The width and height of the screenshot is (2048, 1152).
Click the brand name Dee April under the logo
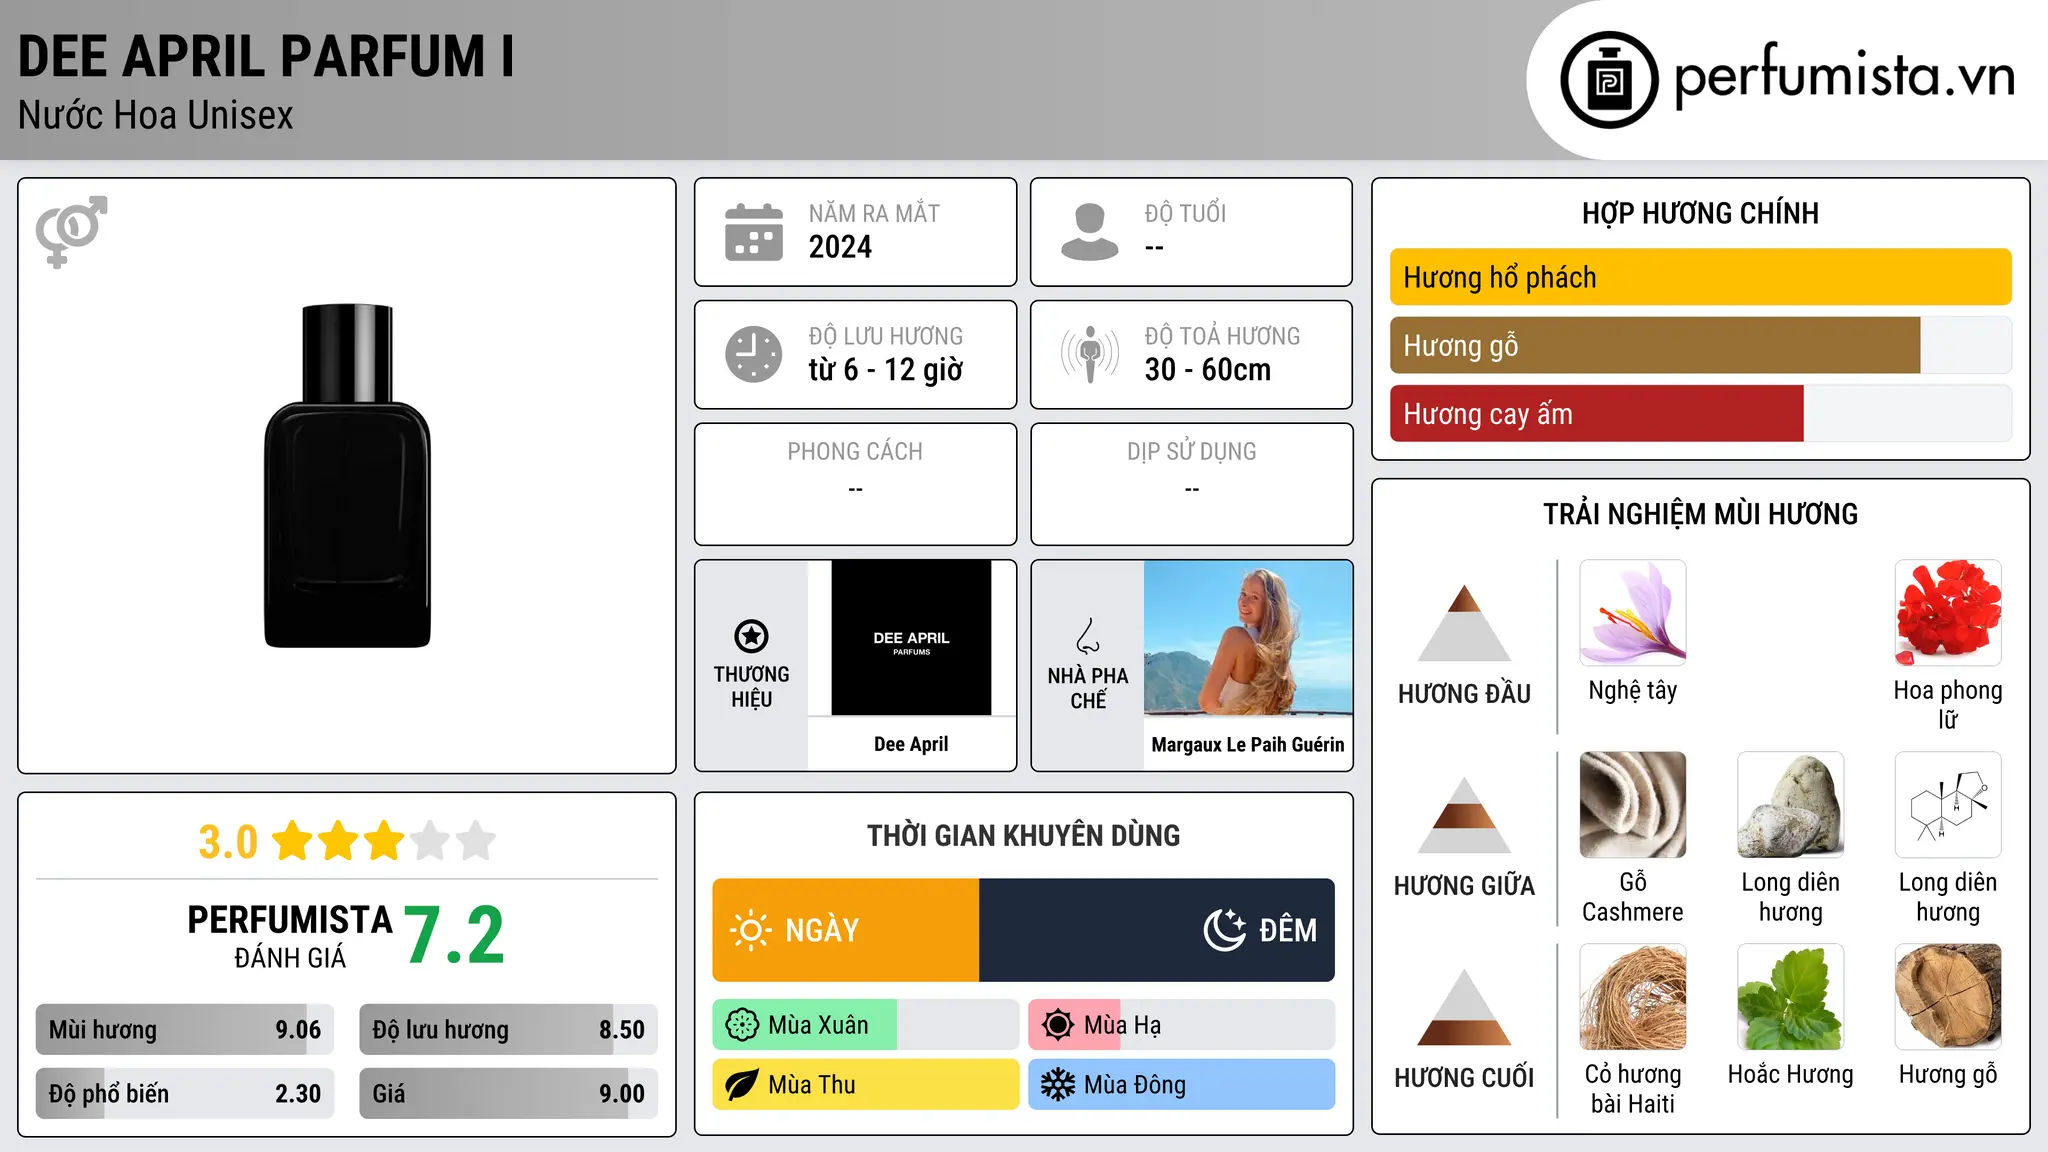(x=911, y=744)
